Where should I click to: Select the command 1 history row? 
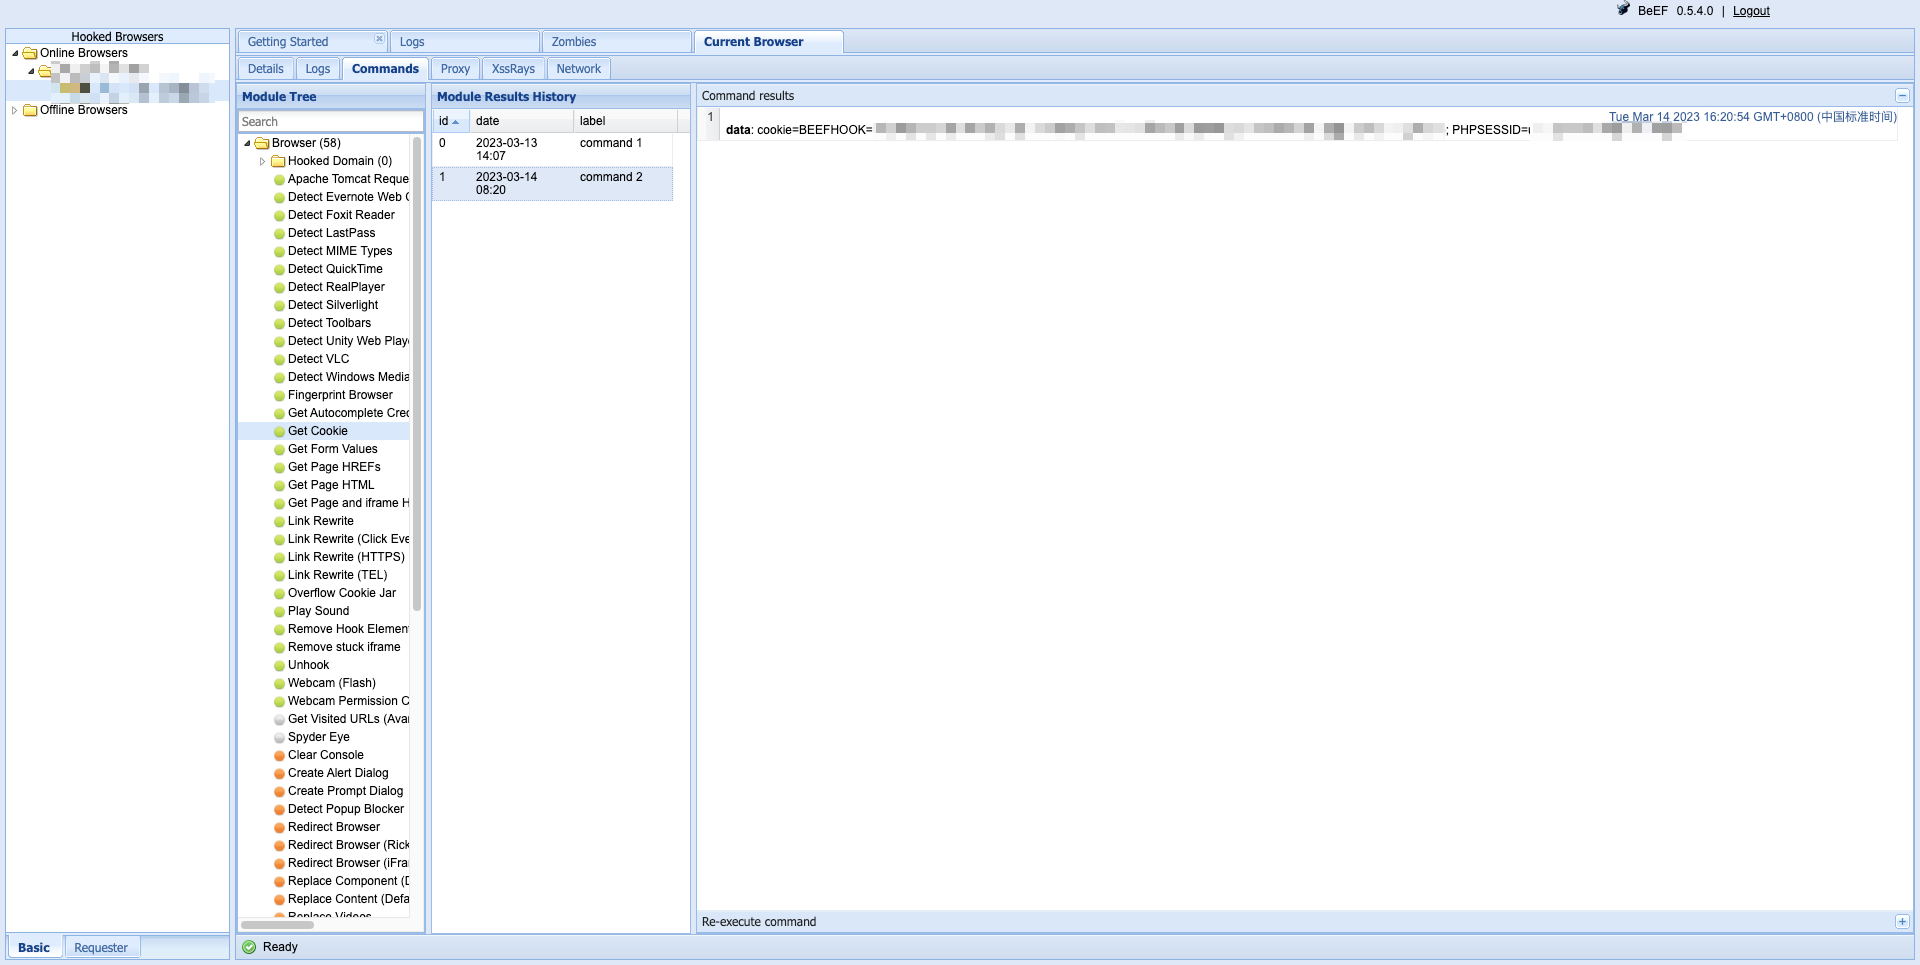[552, 150]
